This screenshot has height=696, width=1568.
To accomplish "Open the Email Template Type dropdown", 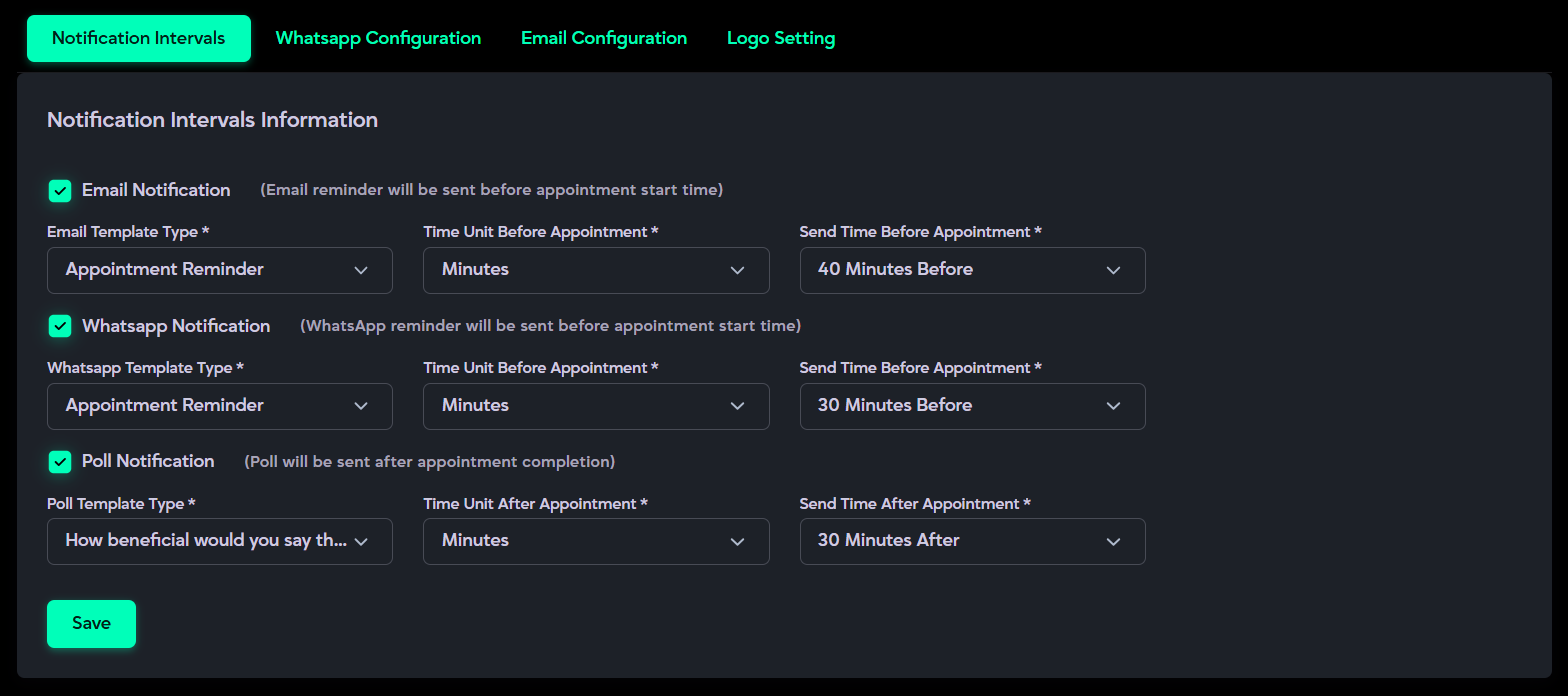I will (x=219, y=270).
